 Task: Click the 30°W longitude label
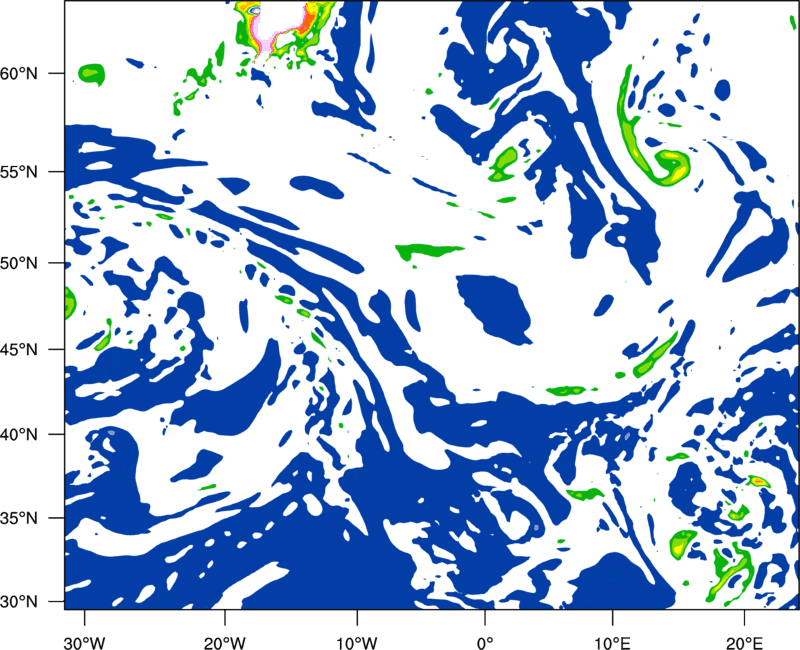coord(85,643)
